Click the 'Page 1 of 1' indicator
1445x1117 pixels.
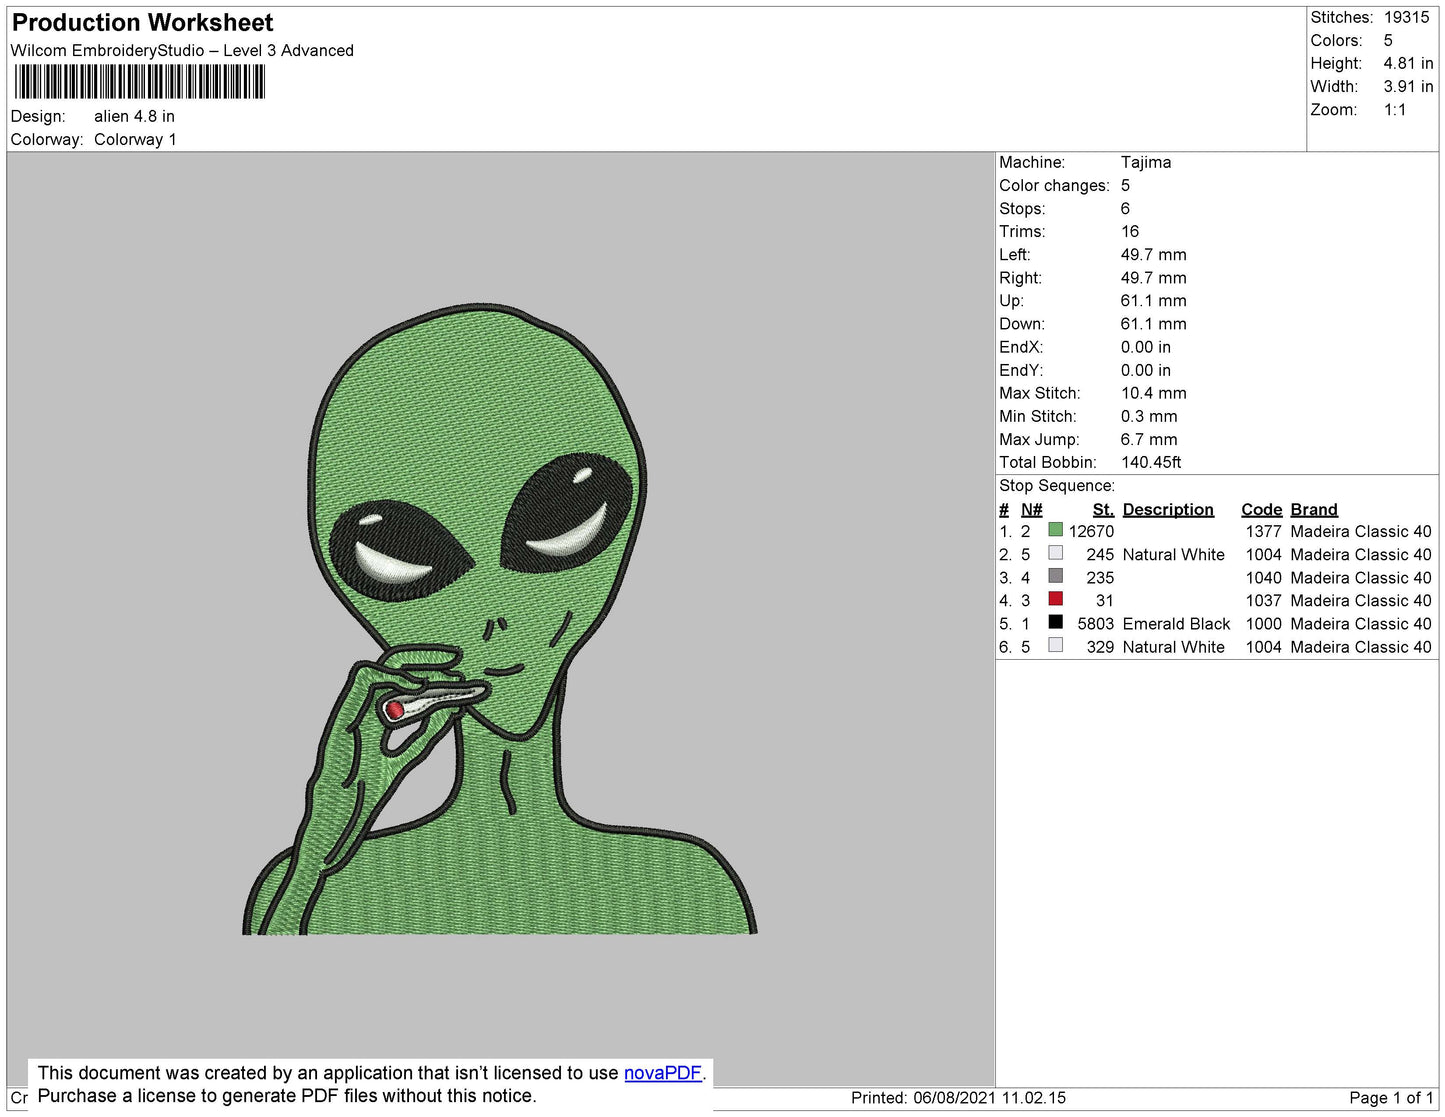[1391, 1098]
